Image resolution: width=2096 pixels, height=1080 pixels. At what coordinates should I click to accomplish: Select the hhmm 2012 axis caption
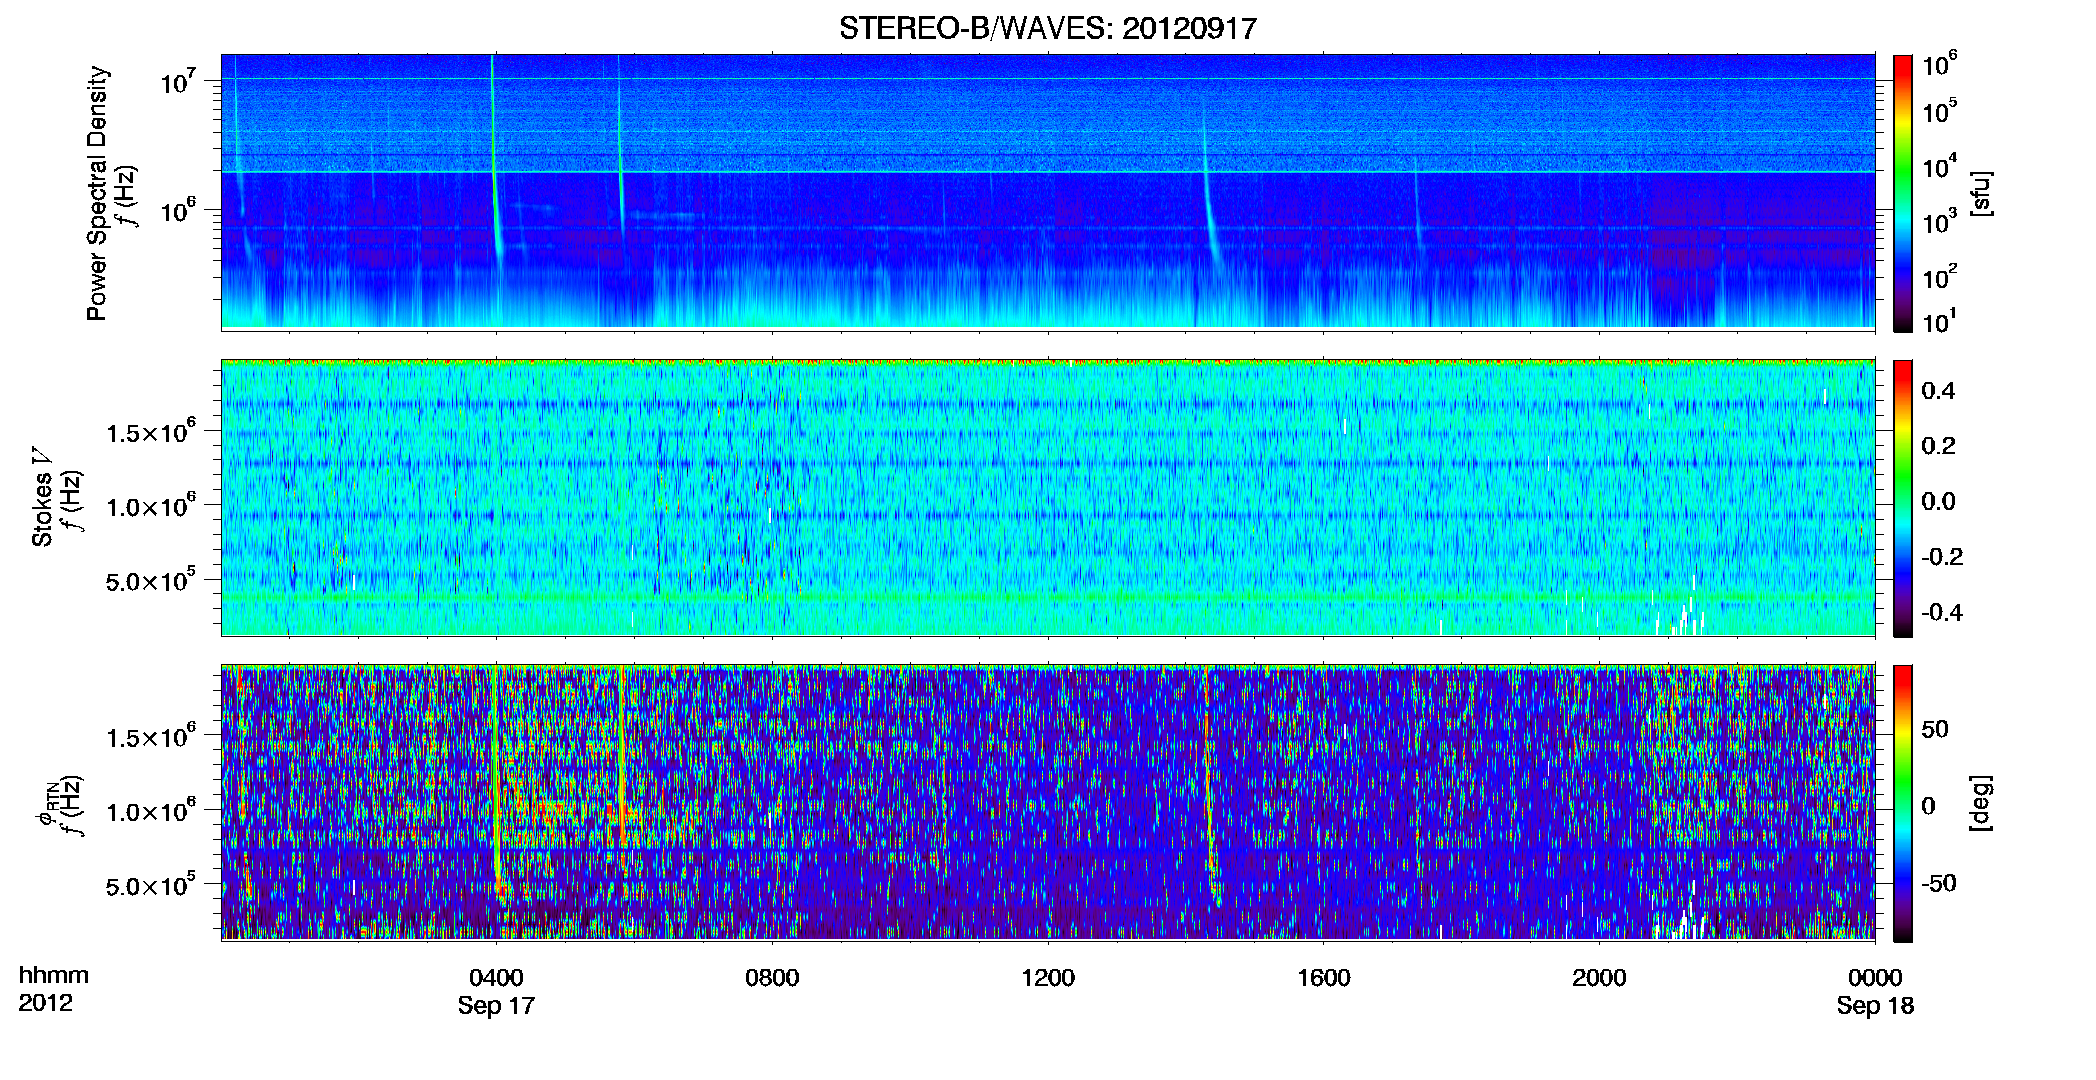coord(53,989)
